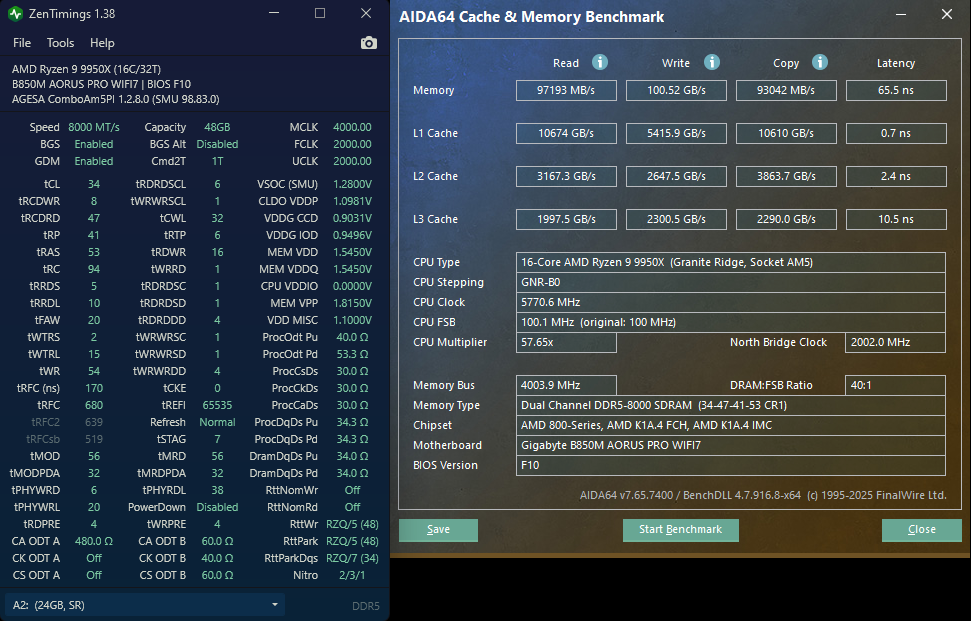Close the AIDA64 benchmark window
Image resolution: width=971 pixels, height=621 pixels.
[947, 14]
